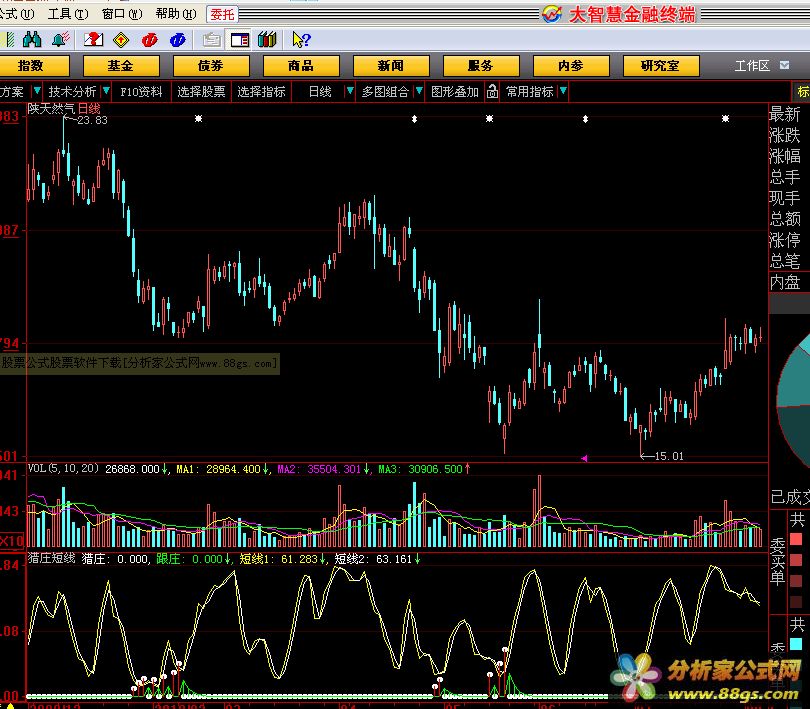Click the red globe toolbar icon
810x709 pixels.
149,40
